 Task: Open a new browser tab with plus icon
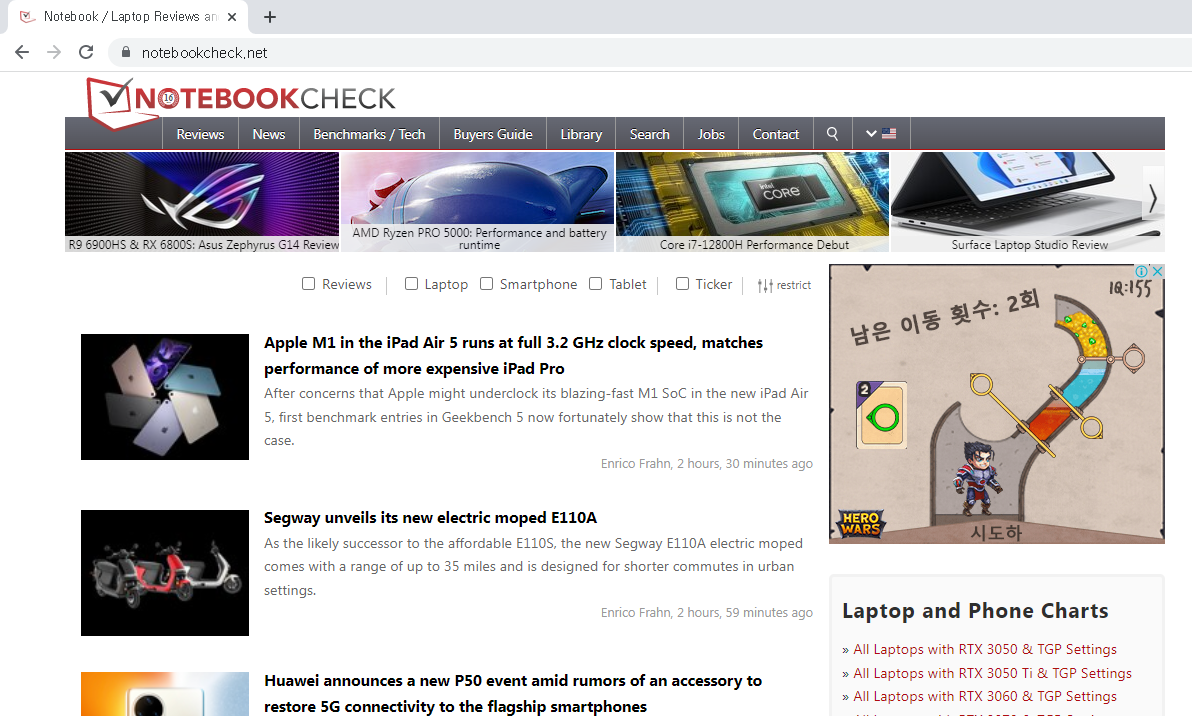coord(270,17)
